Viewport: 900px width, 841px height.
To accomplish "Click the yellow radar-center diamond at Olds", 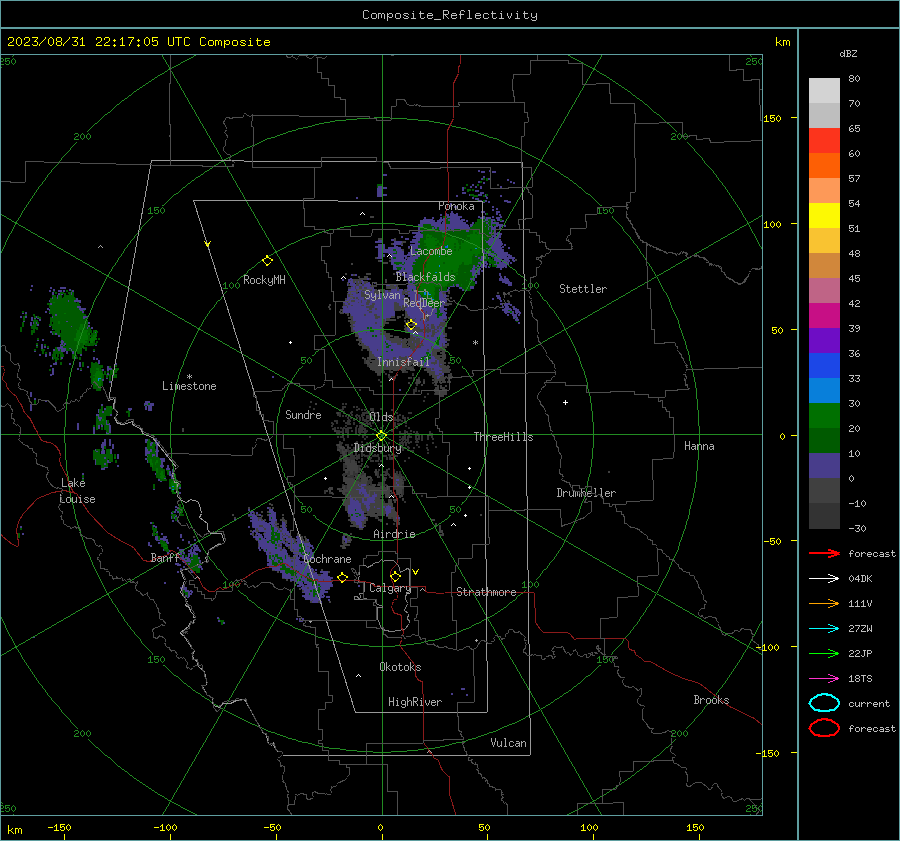I will click(x=381, y=436).
